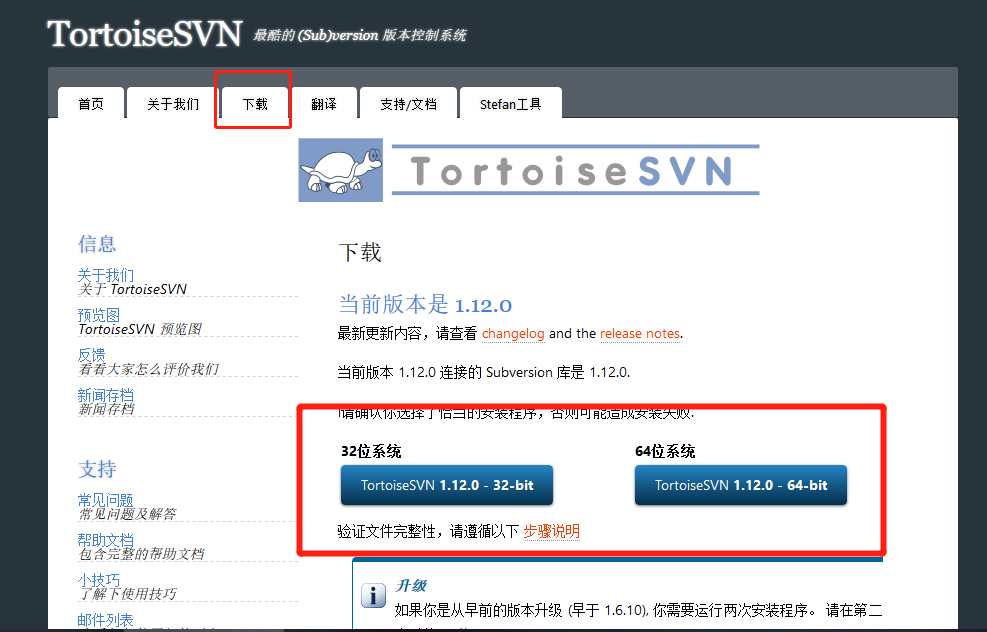Screen dimensions: 987x632
Task: Click the 信息 sidebar heading
Action: pyautogui.click(x=97, y=244)
